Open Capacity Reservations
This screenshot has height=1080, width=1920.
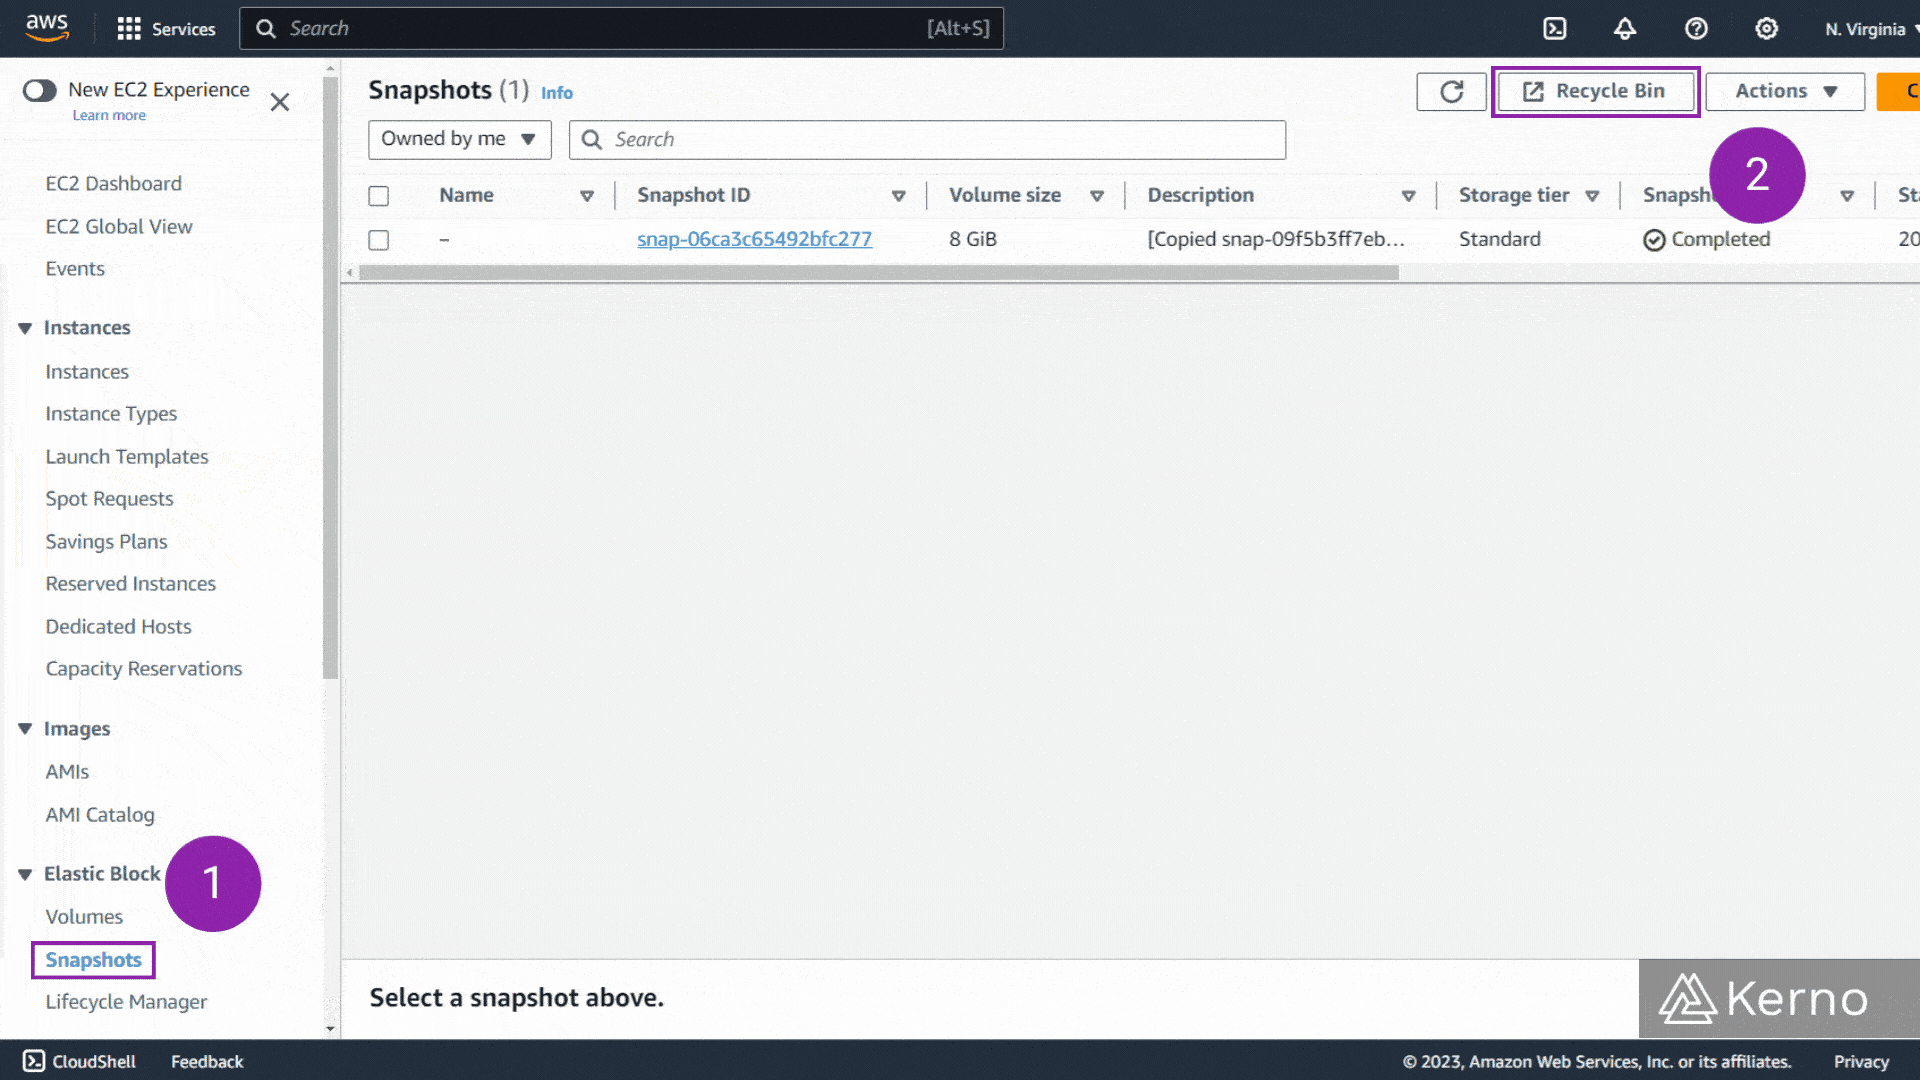click(143, 669)
